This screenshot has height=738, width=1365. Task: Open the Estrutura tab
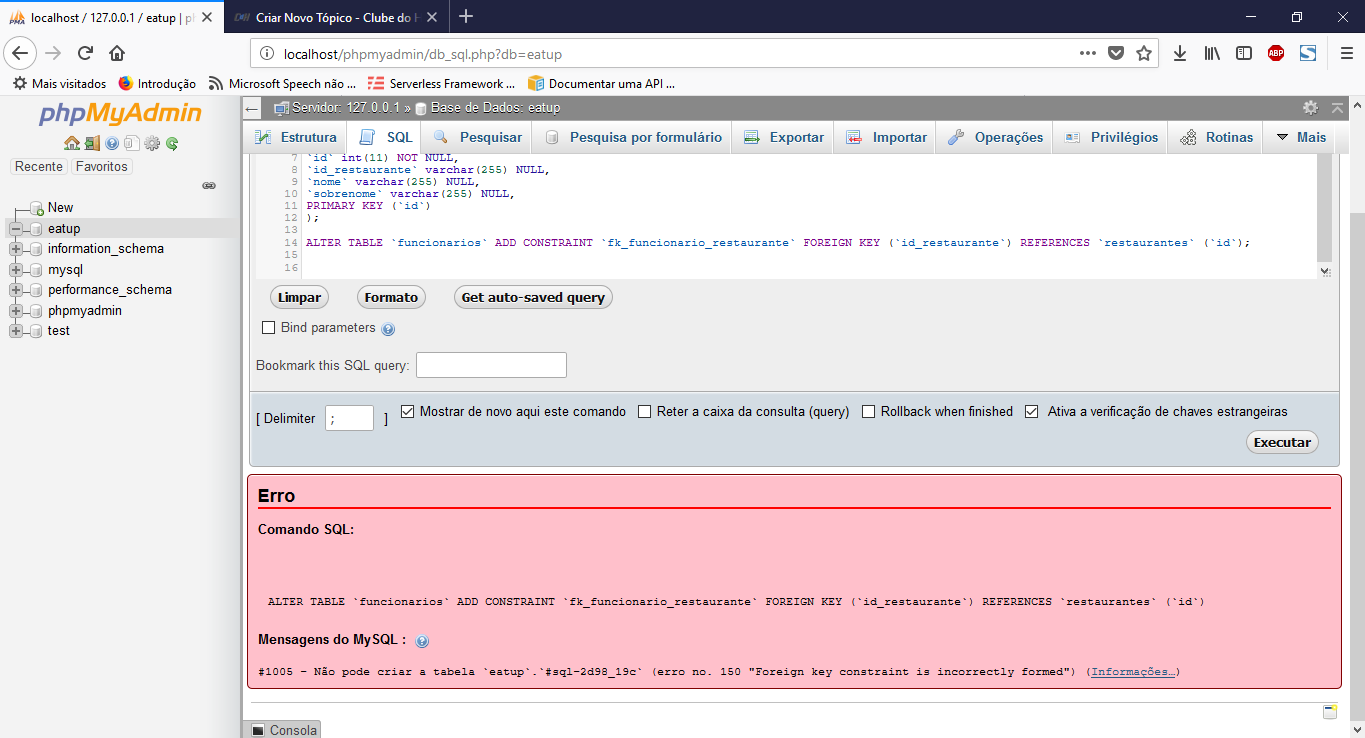click(x=296, y=137)
